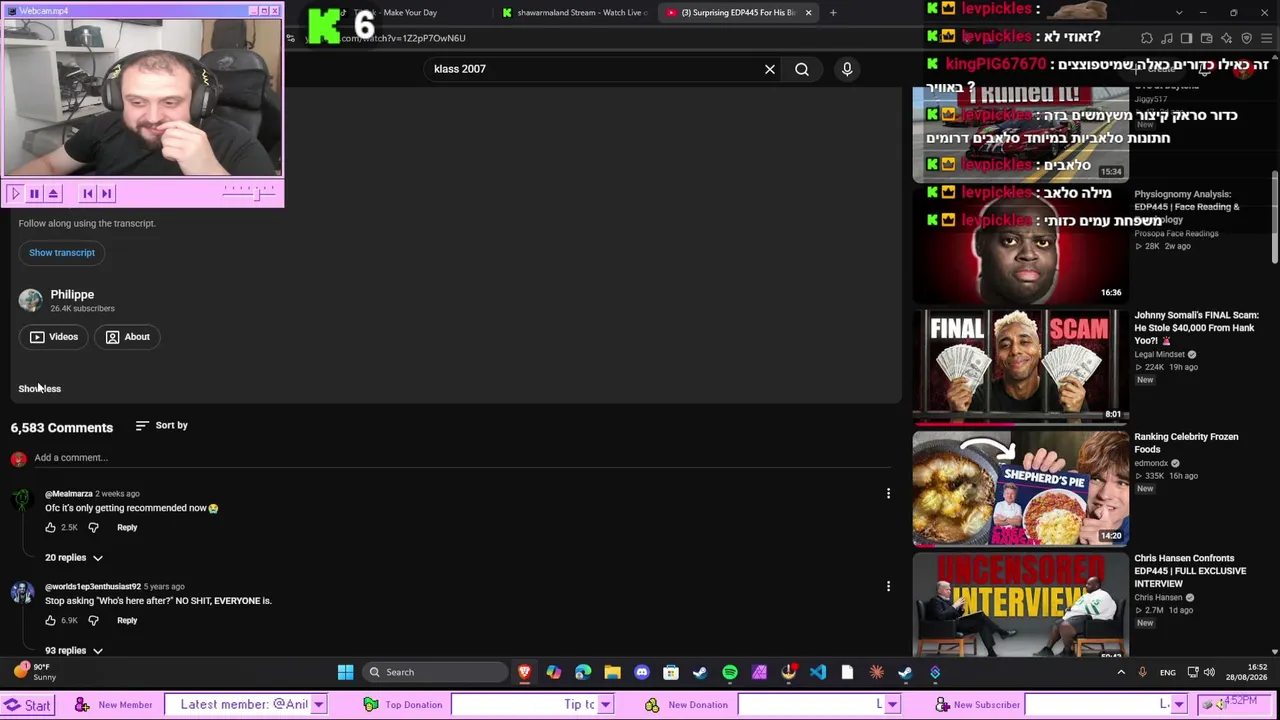Viewport: 1280px width, 720px height.
Task: Skip to previous track in Webcam player
Action: pyautogui.click(x=88, y=194)
